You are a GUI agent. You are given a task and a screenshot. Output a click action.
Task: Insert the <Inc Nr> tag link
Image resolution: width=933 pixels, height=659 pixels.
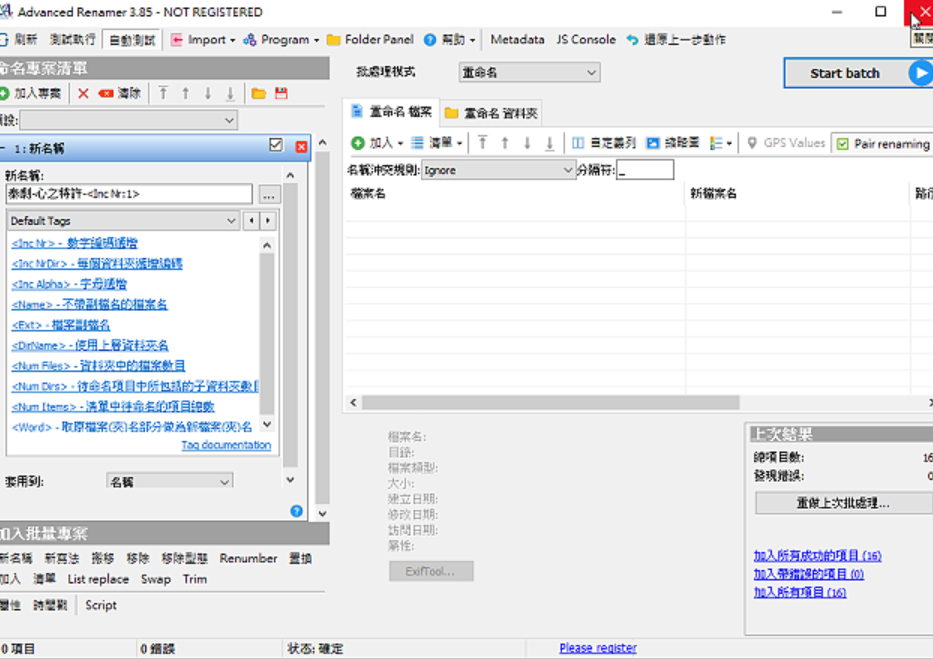[74, 243]
